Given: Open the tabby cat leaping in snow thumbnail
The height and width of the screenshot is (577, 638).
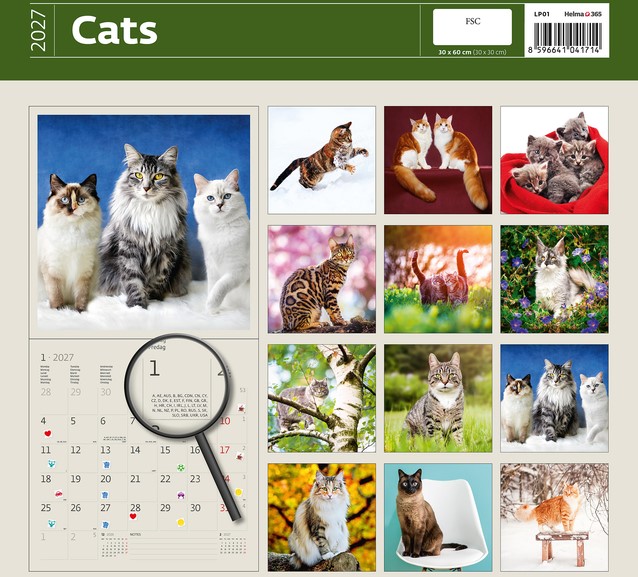Looking at the screenshot, I should pos(322,160).
